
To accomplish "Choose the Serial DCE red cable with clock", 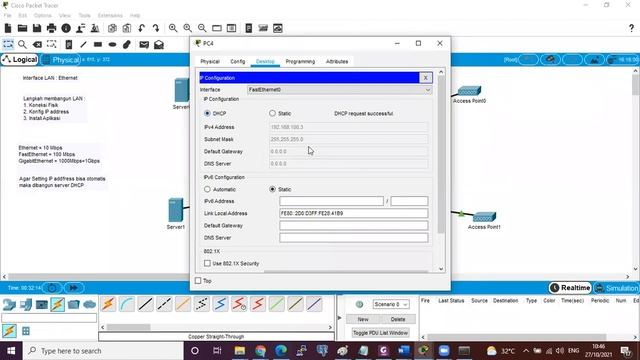I will pos(239,304).
